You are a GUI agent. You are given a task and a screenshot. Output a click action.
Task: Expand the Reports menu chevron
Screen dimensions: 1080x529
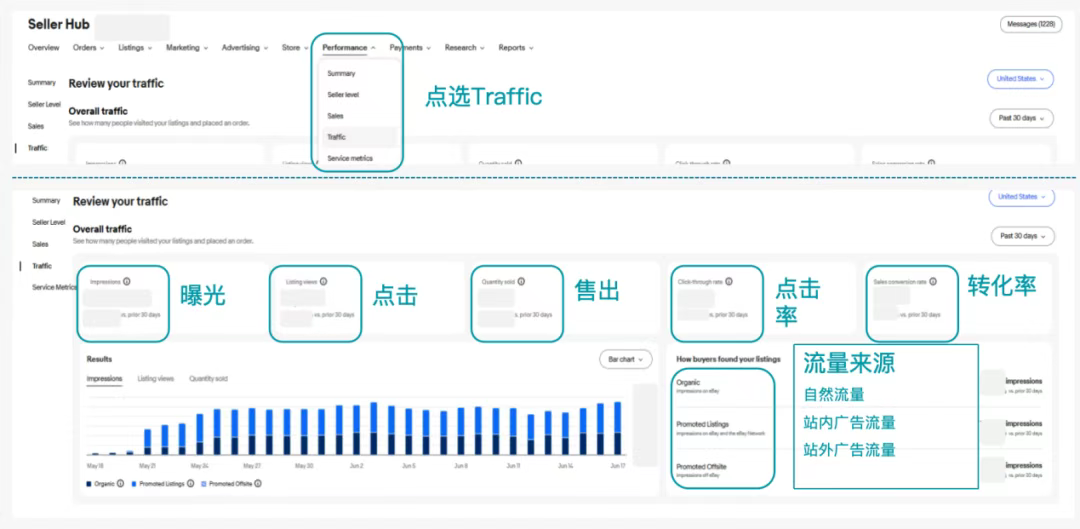click(531, 48)
